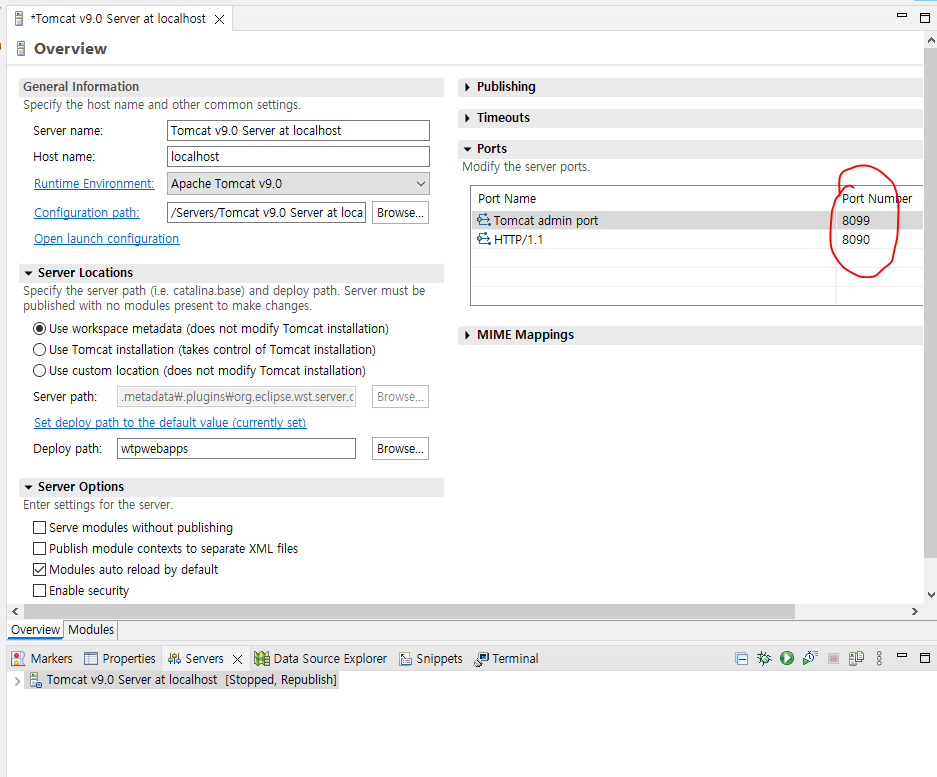The width and height of the screenshot is (937, 777).
Task: Start the server in debug mode
Action: [x=764, y=659]
